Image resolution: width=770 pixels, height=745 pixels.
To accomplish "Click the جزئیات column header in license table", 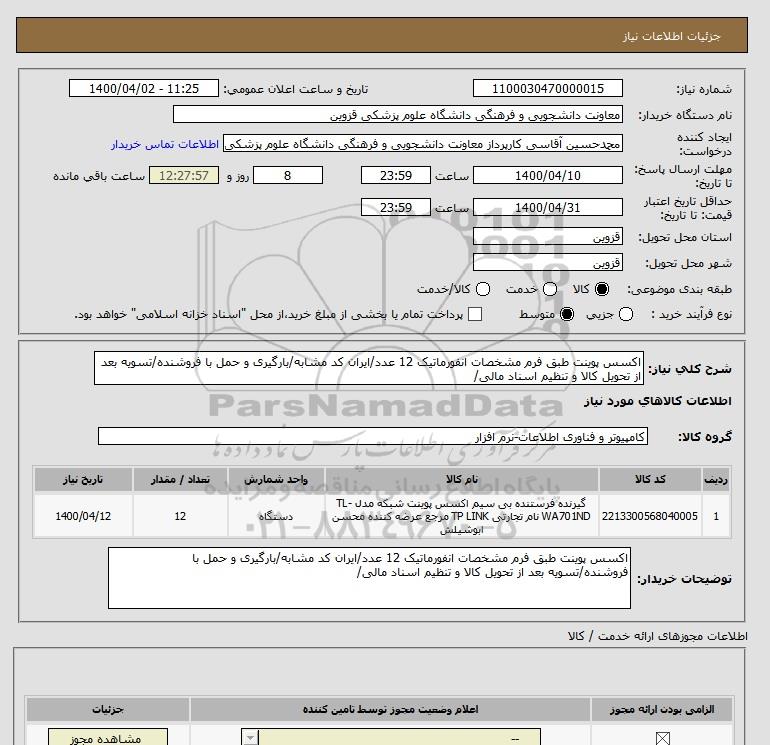I will pyautogui.click(x=108, y=709).
